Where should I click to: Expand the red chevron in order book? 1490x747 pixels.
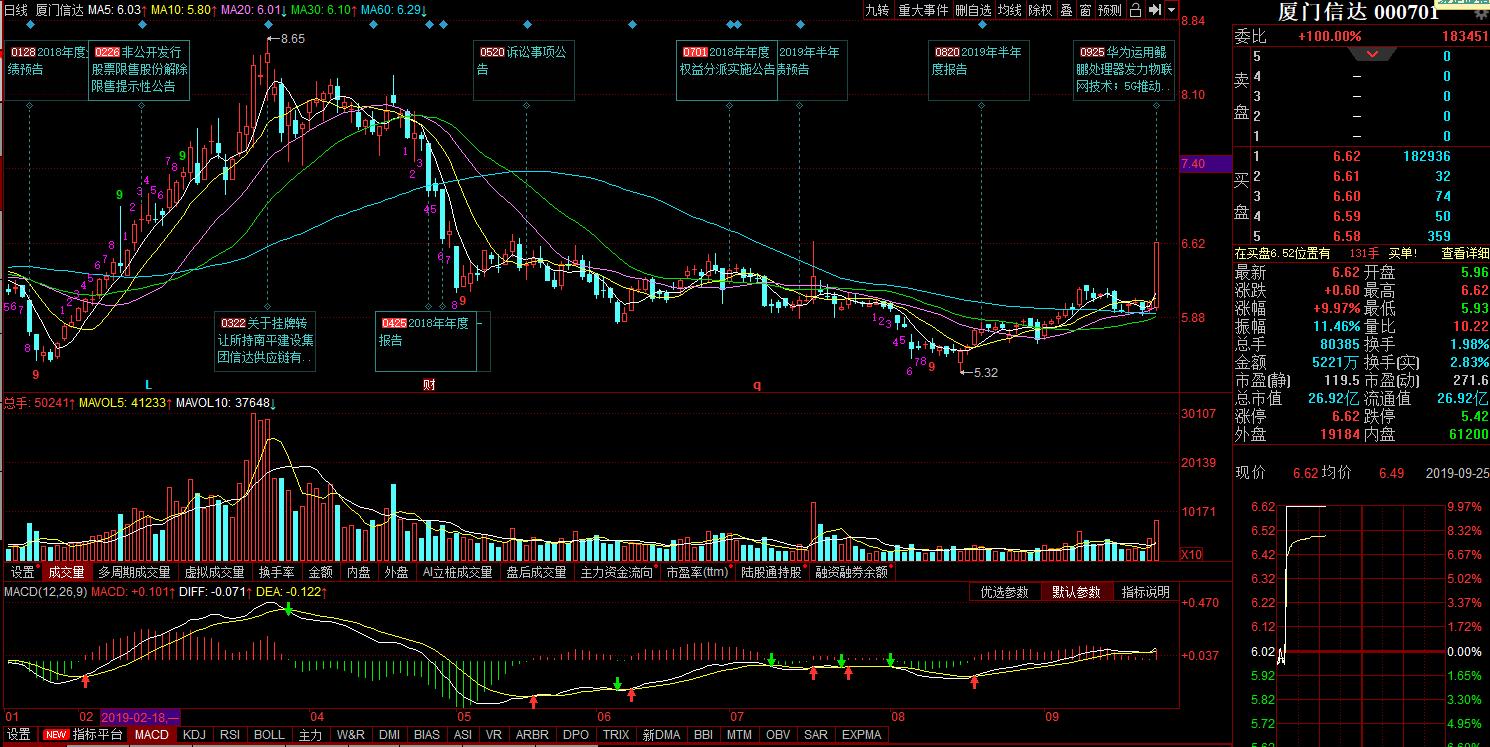(1372, 54)
